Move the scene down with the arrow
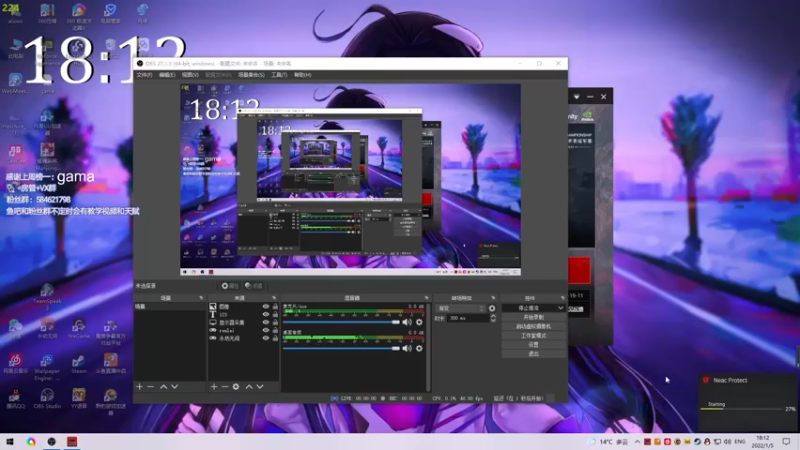 click(174, 387)
